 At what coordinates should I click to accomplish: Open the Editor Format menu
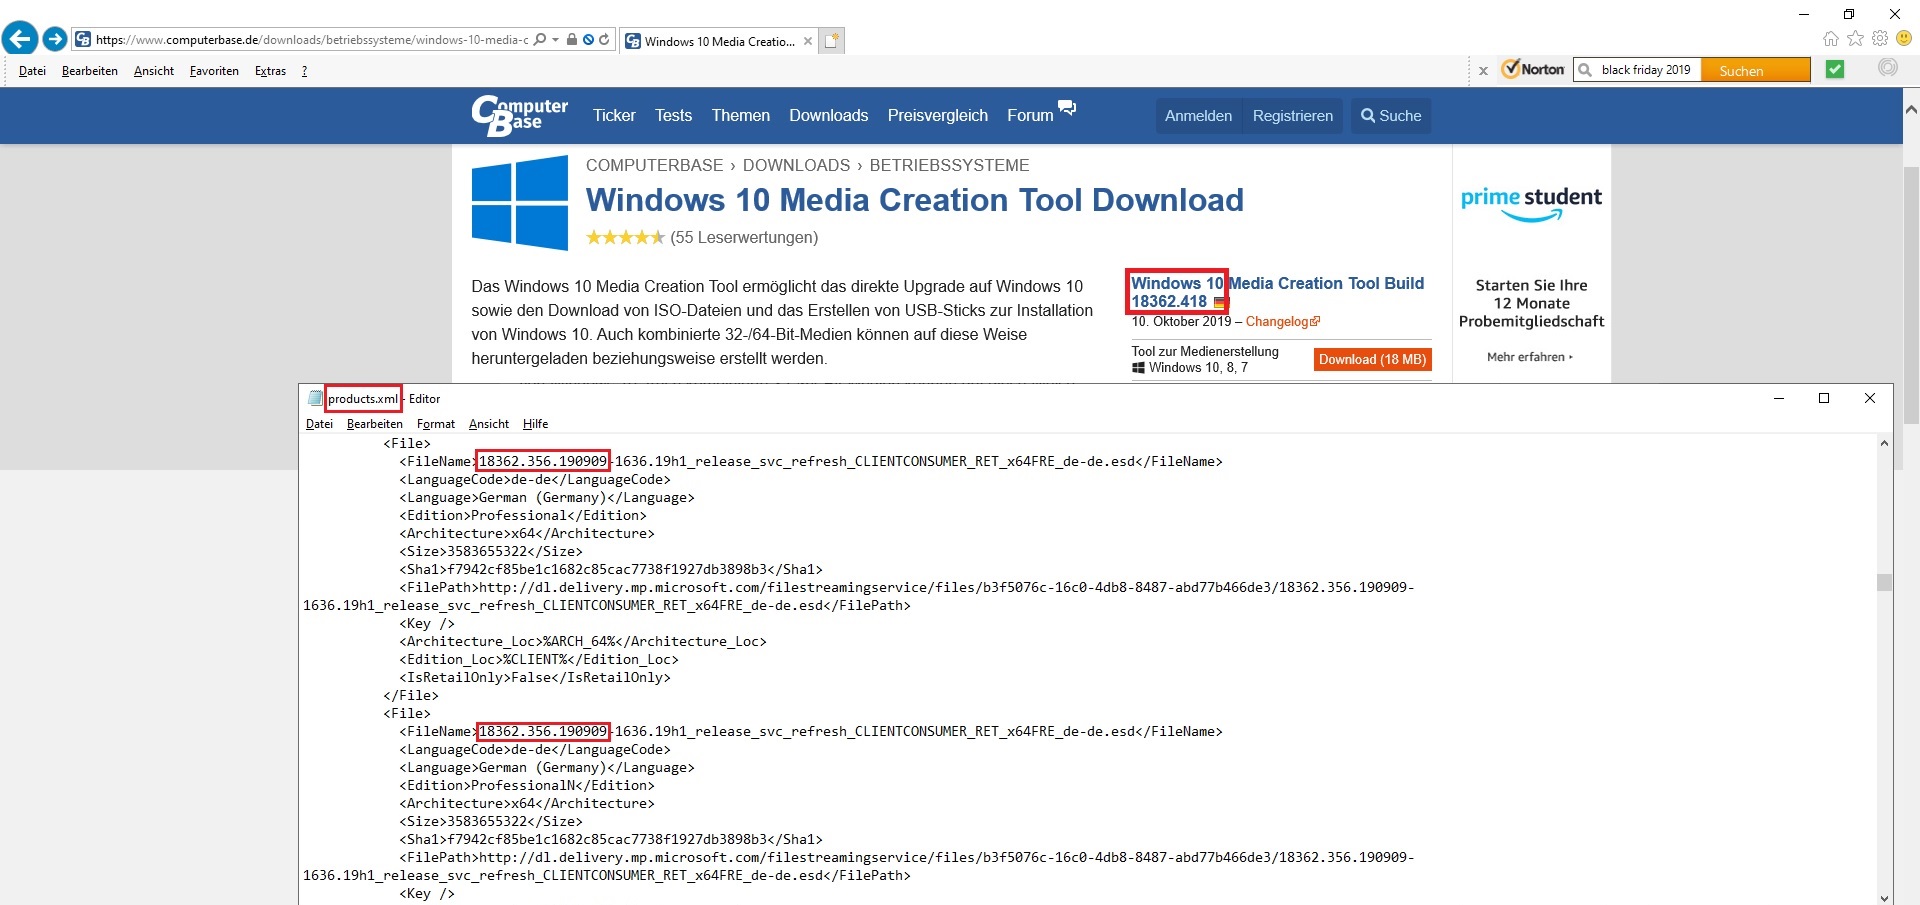436,424
